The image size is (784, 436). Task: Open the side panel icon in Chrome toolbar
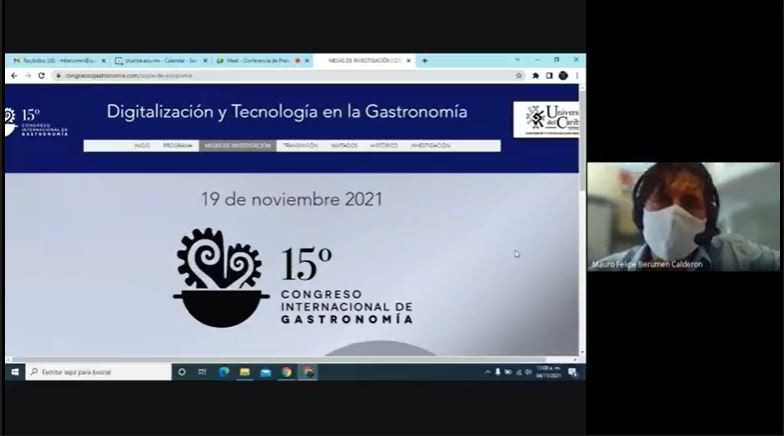(549, 76)
